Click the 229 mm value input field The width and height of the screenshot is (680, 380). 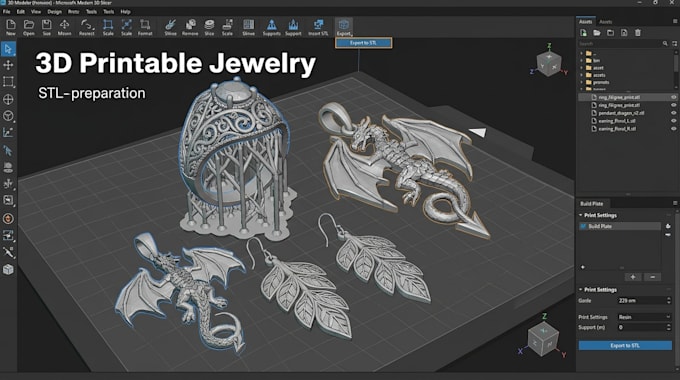point(641,300)
